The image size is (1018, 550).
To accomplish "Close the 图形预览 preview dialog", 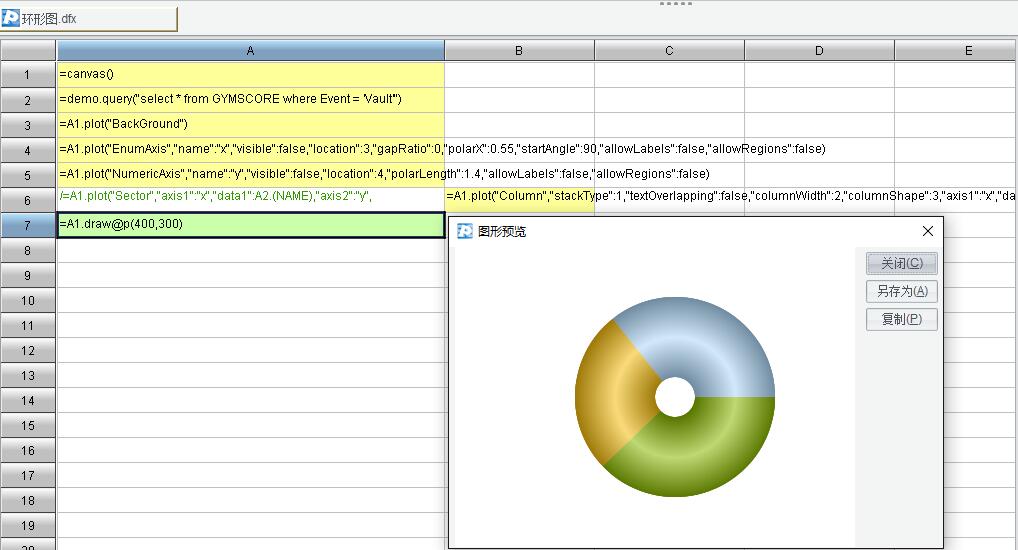I will pyautogui.click(x=927, y=231).
